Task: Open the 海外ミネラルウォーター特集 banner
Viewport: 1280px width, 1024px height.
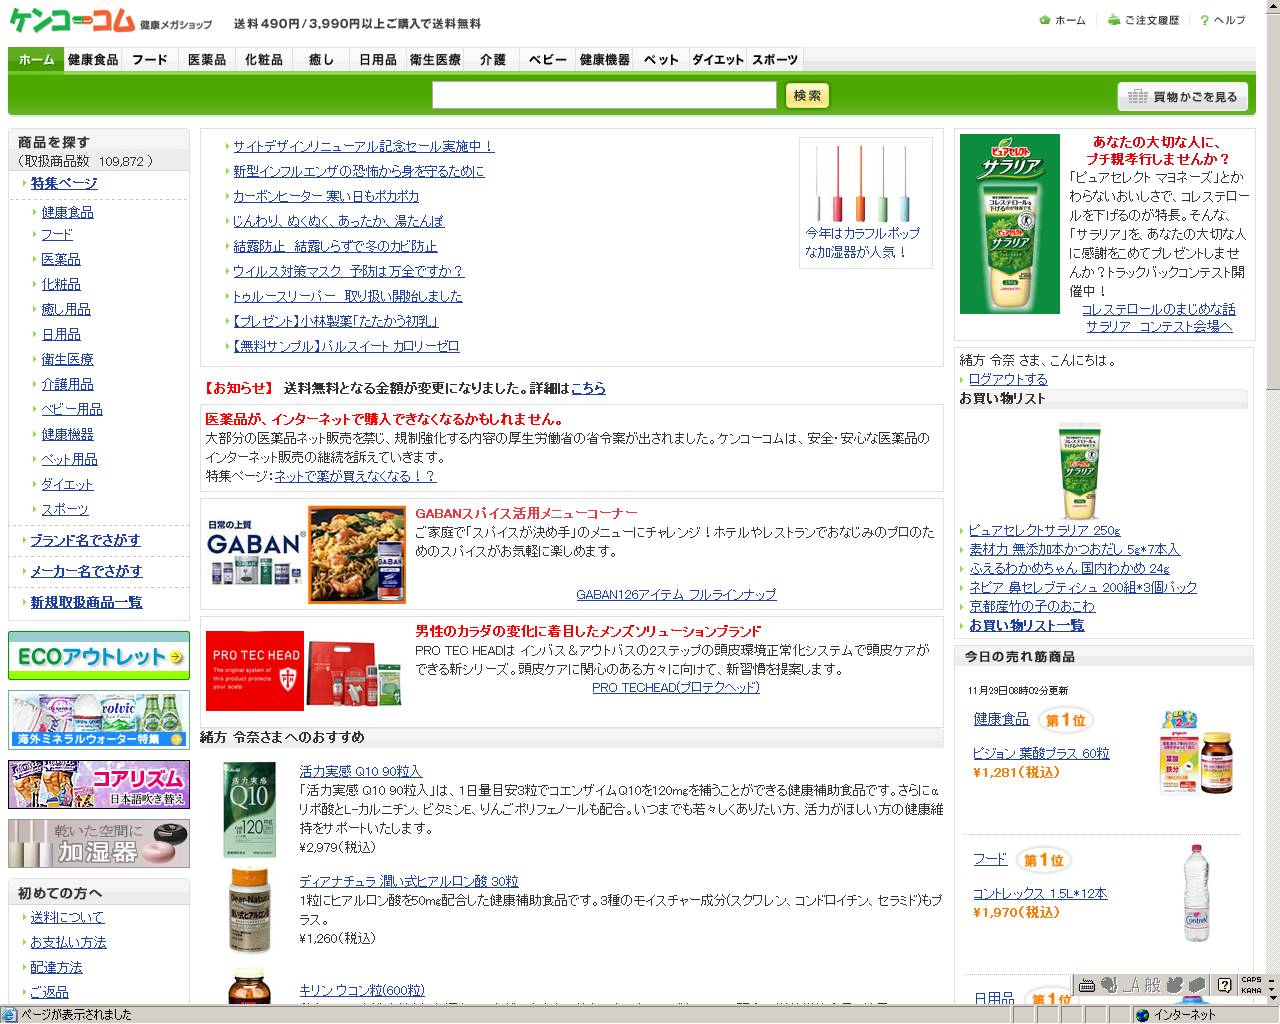Action: (99, 720)
